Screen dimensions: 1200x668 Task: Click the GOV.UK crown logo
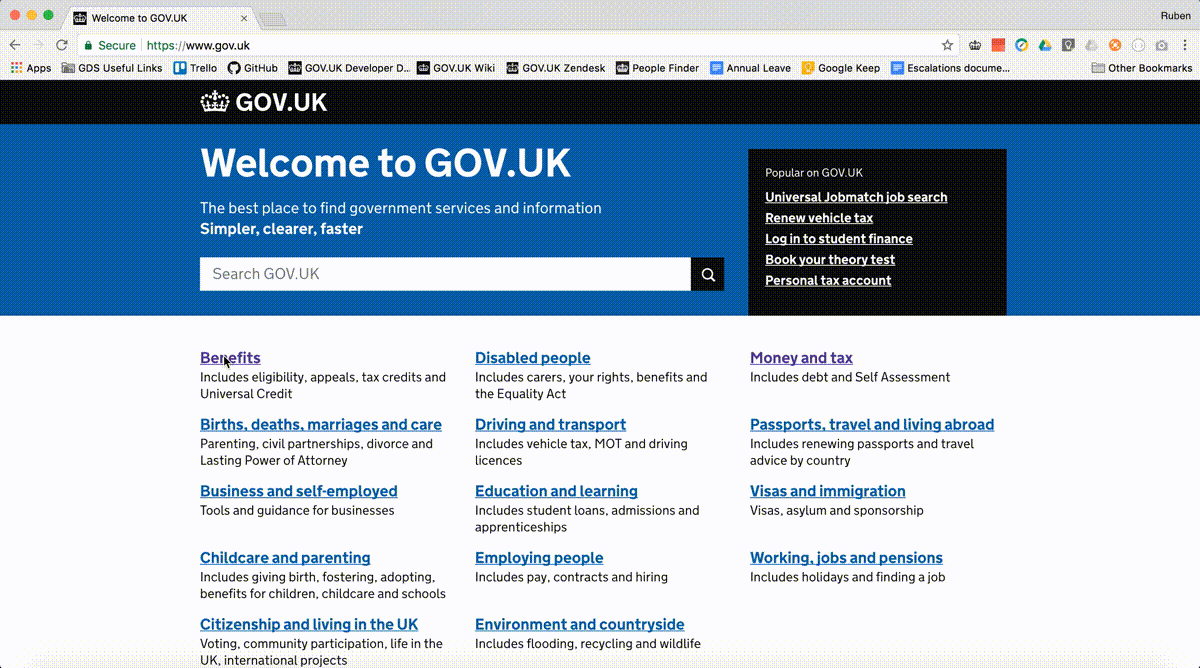(x=264, y=102)
